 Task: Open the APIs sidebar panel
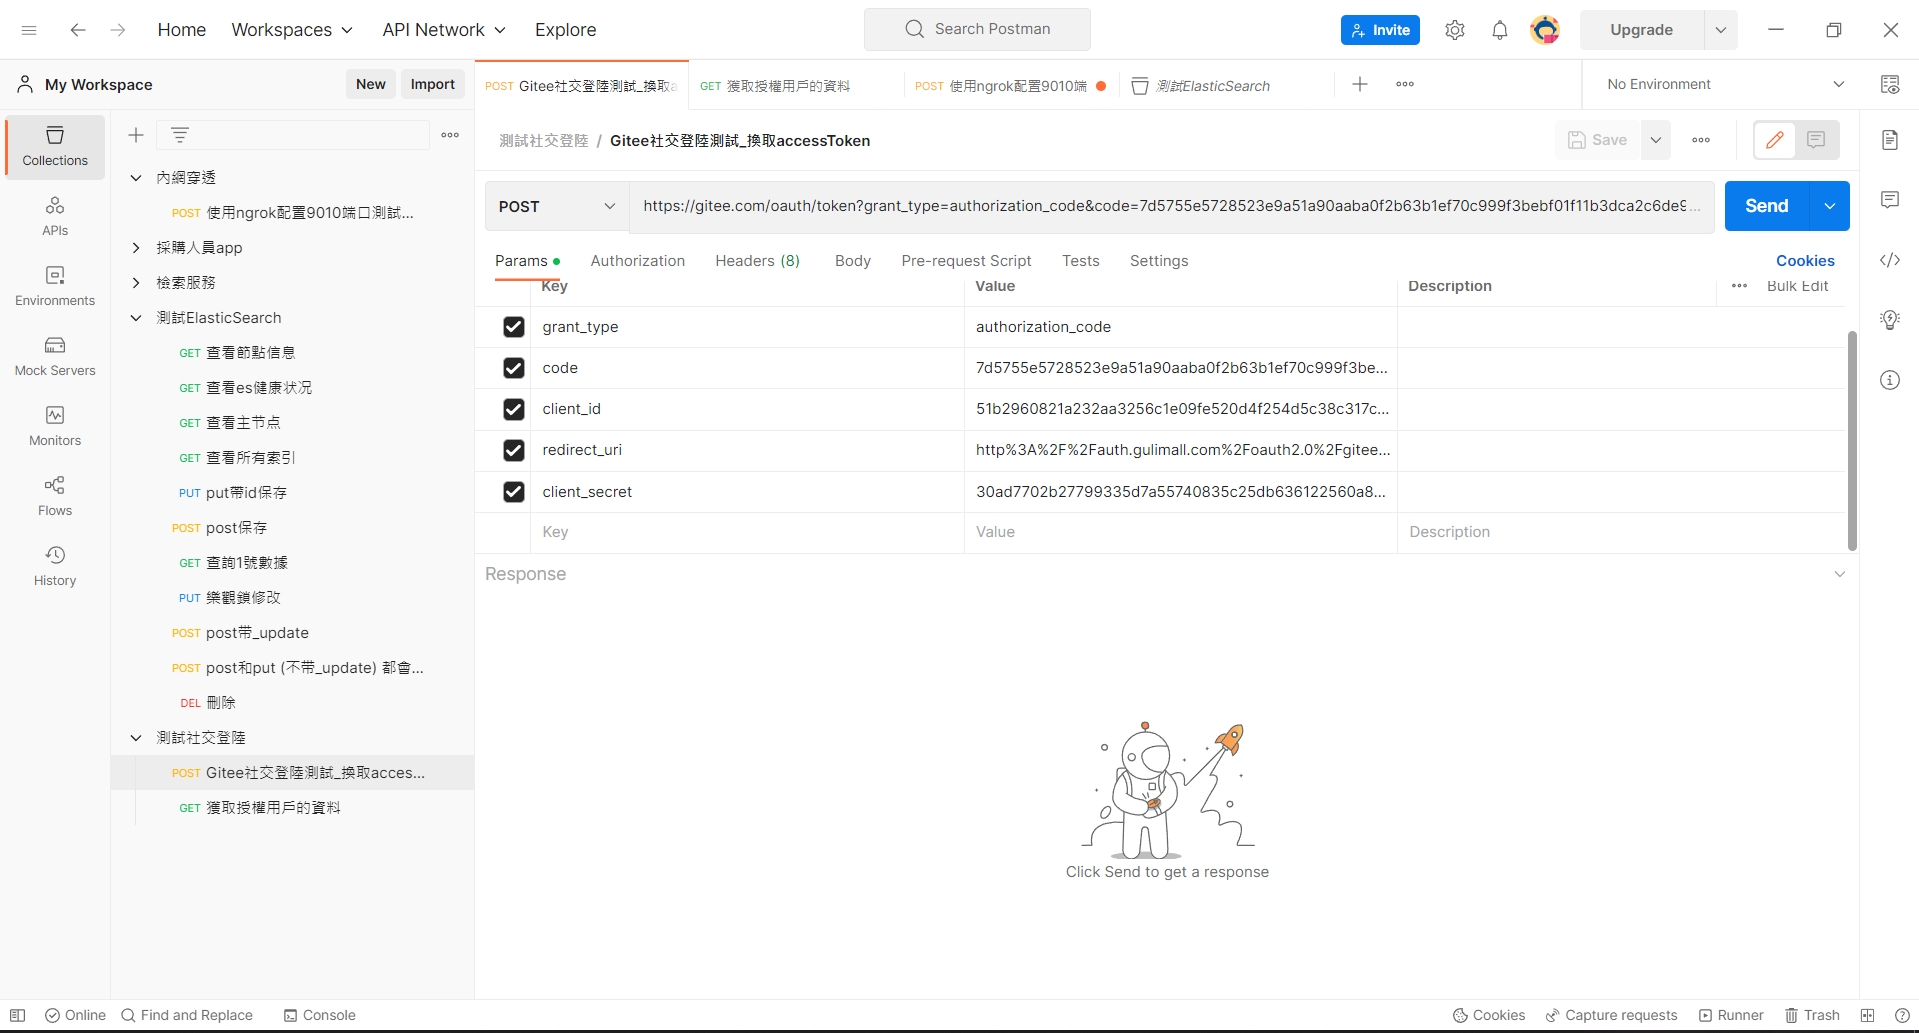tap(55, 216)
